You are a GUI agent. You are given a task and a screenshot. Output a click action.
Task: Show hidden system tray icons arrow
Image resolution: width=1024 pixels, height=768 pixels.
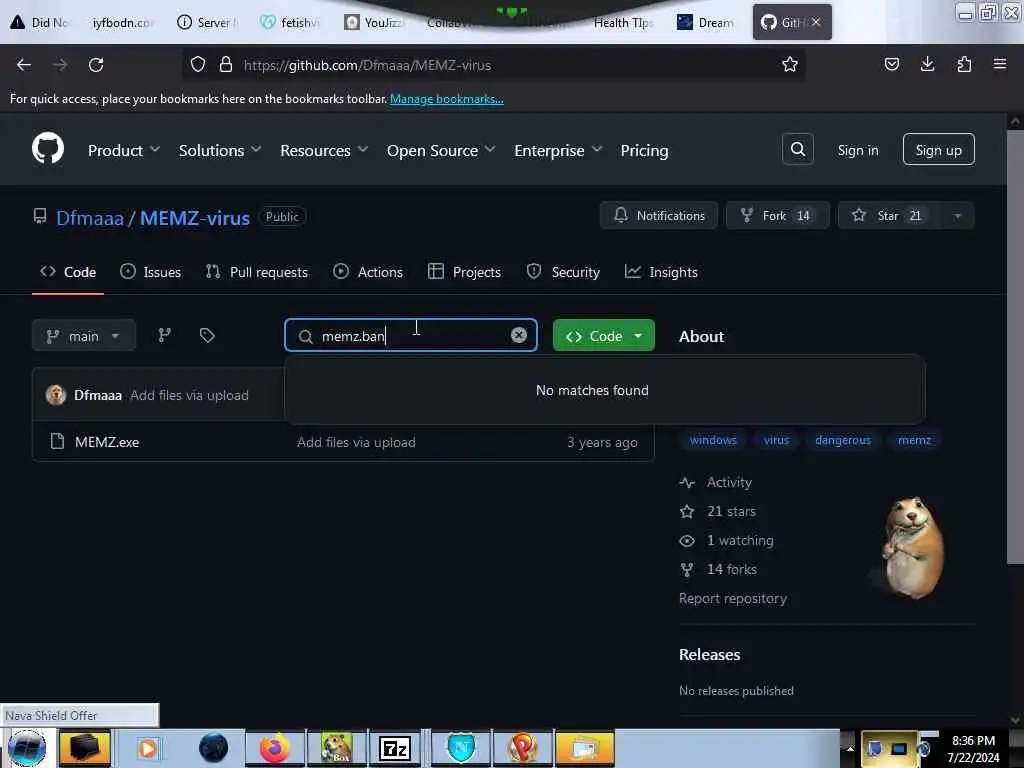(x=850, y=748)
